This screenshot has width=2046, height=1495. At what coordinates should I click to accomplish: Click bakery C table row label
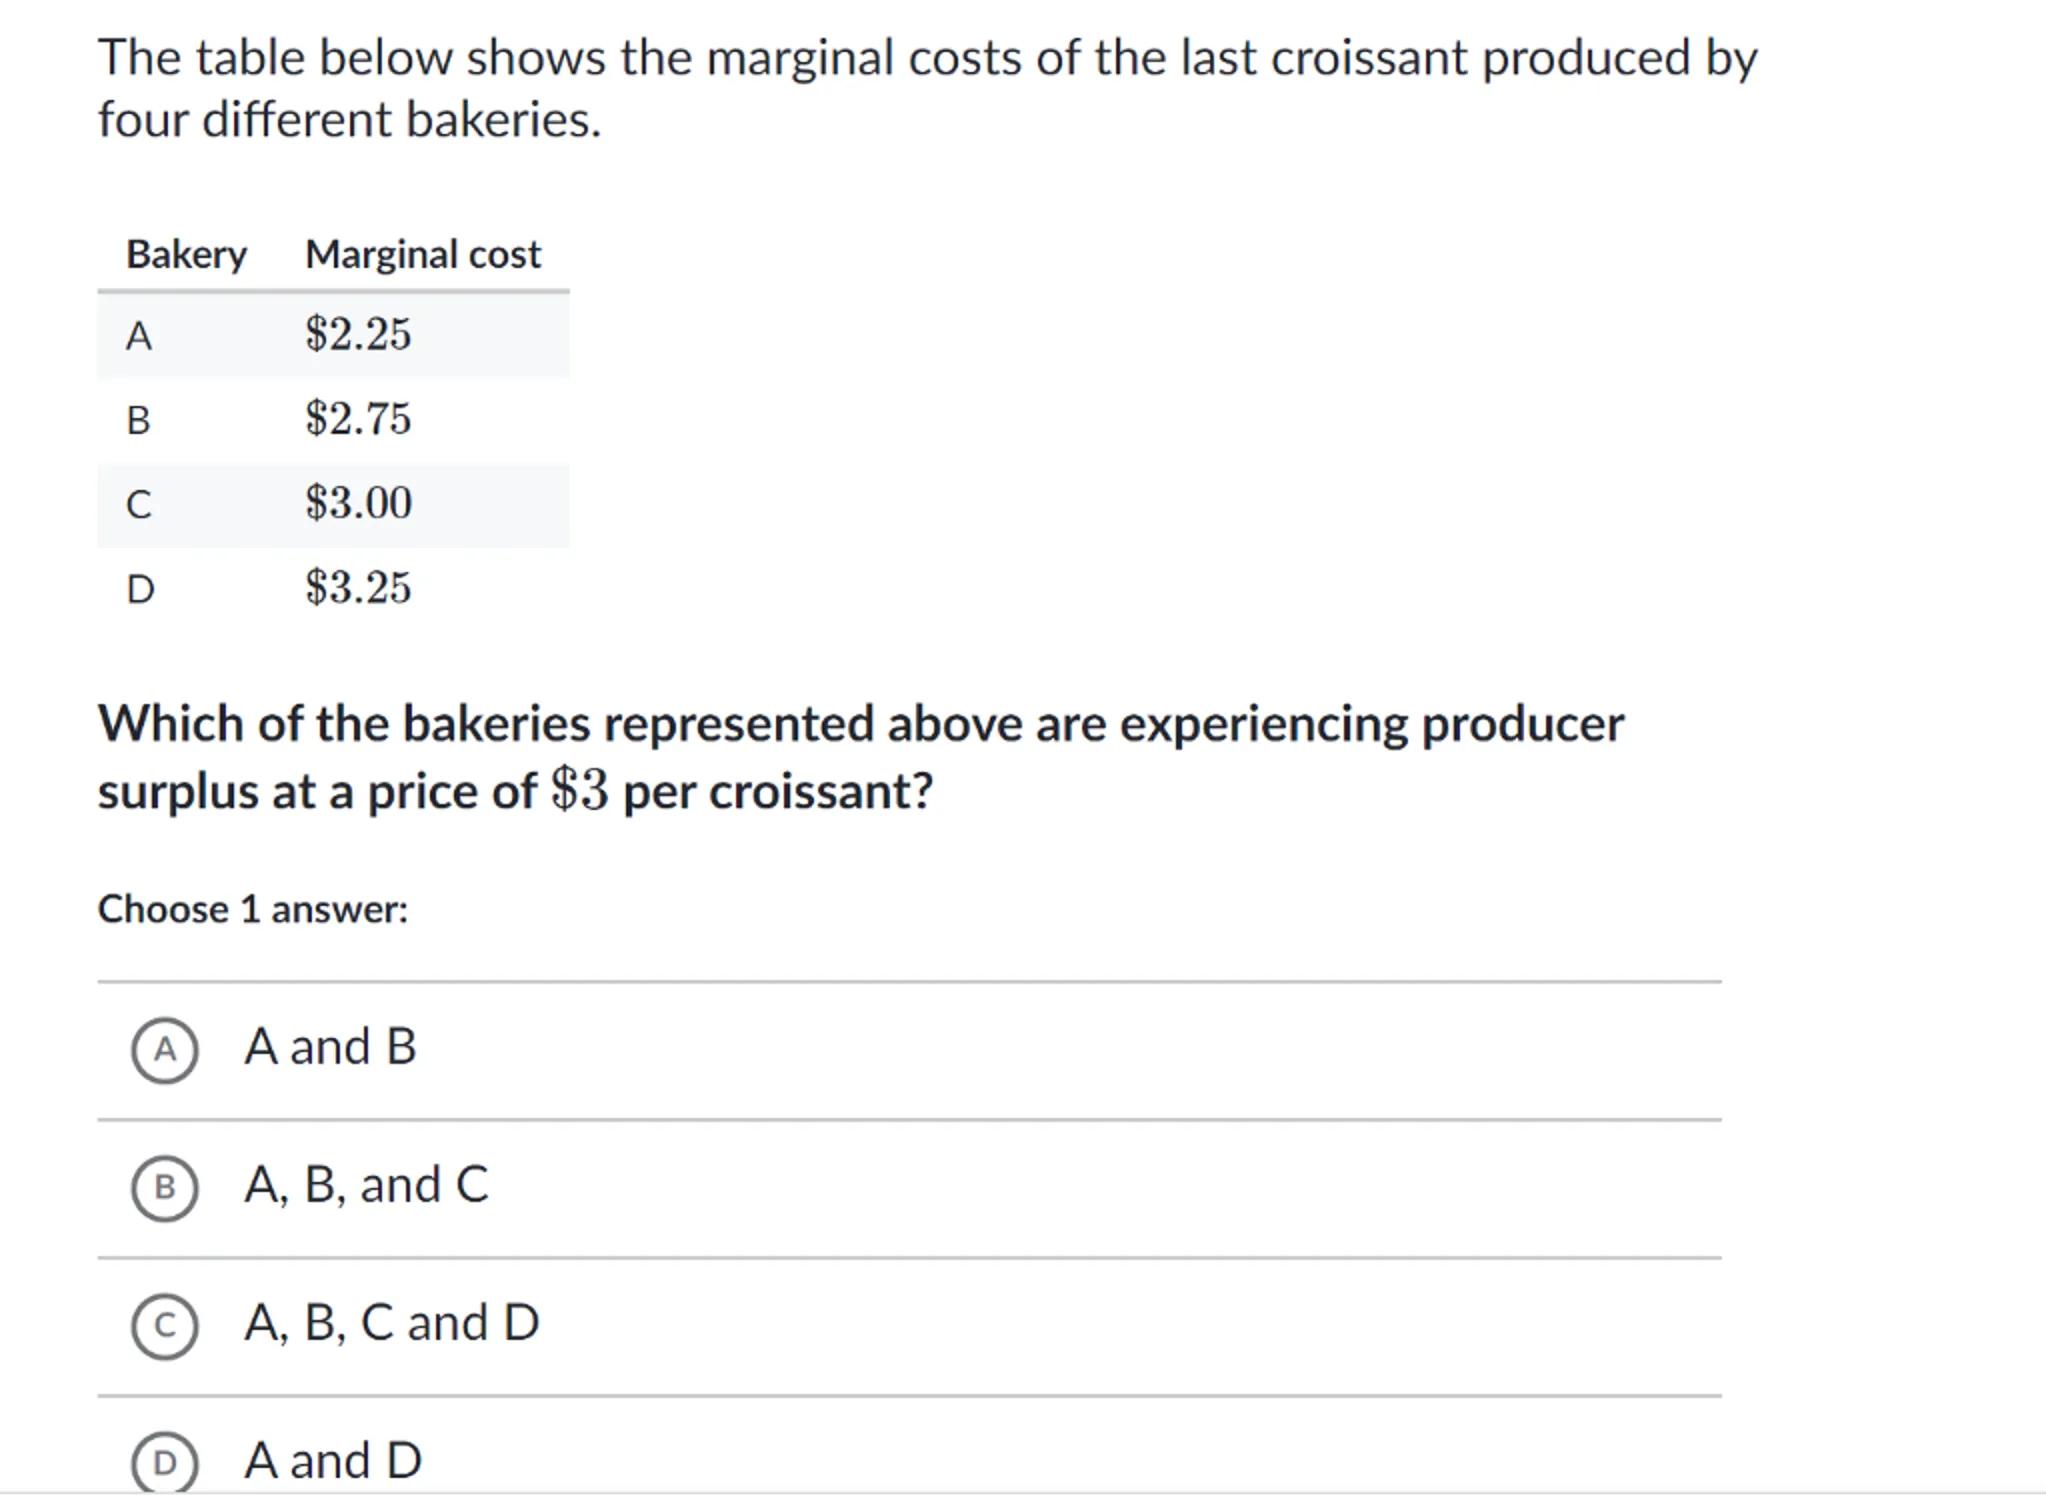click(139, 504)
